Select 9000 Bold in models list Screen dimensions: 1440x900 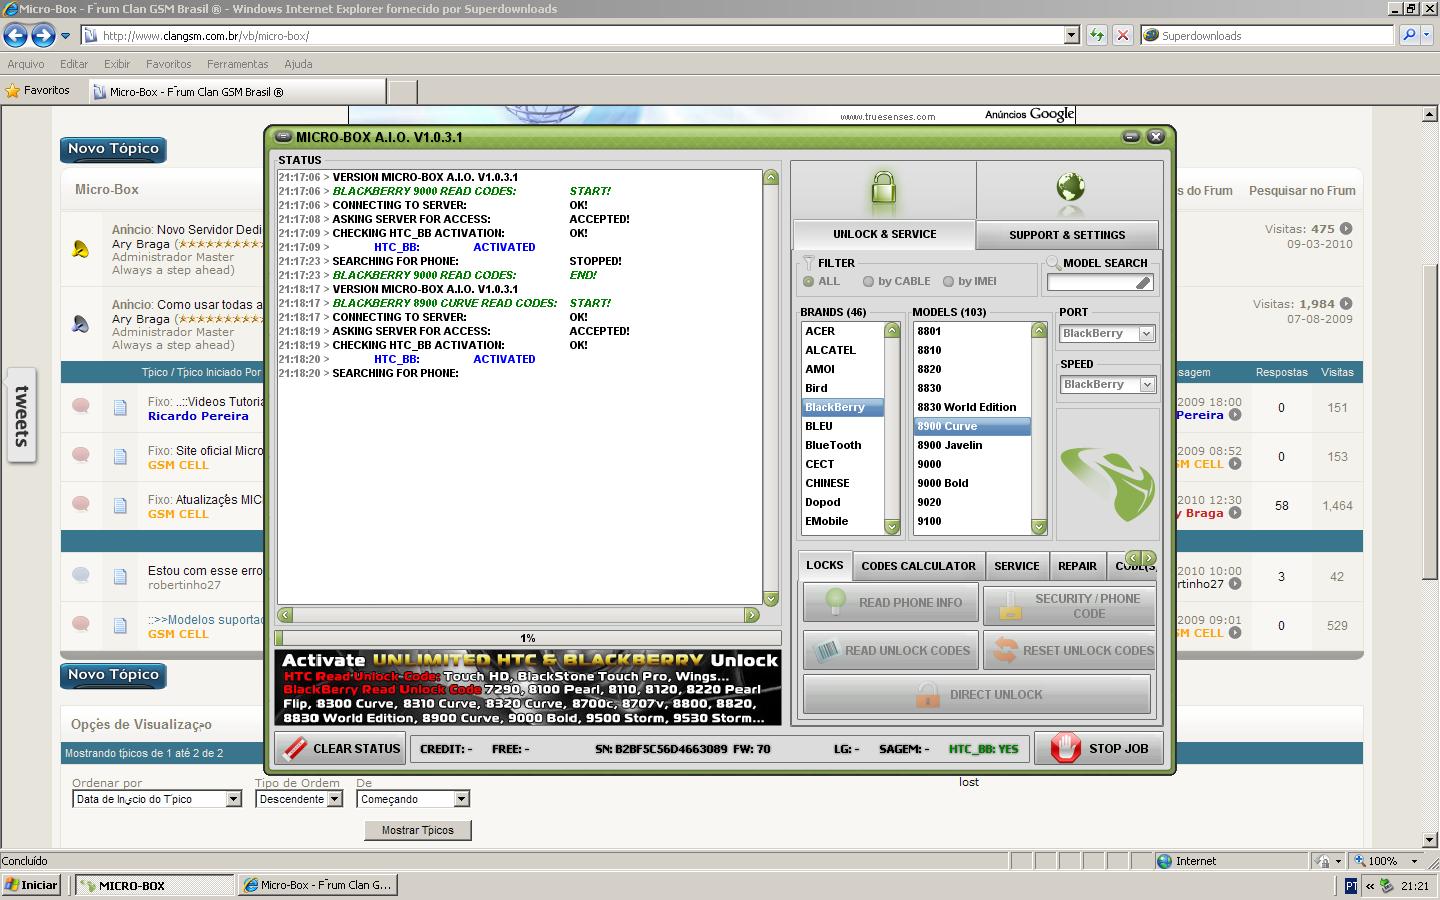[x=972, y=483]
